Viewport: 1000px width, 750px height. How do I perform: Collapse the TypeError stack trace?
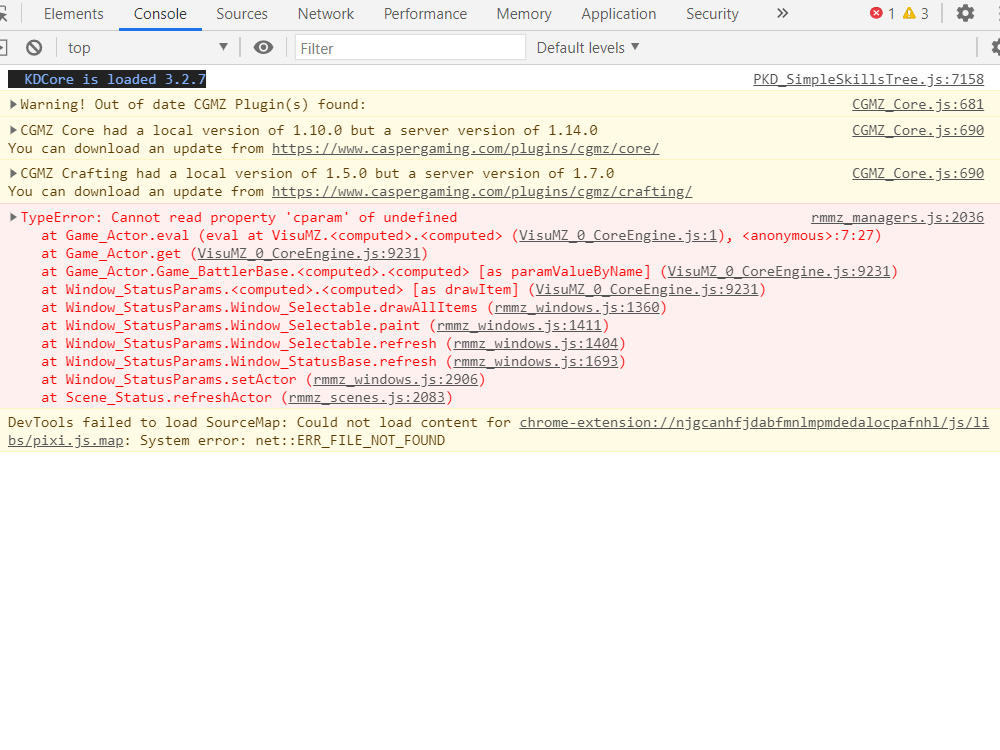click(x=13, y=217)
